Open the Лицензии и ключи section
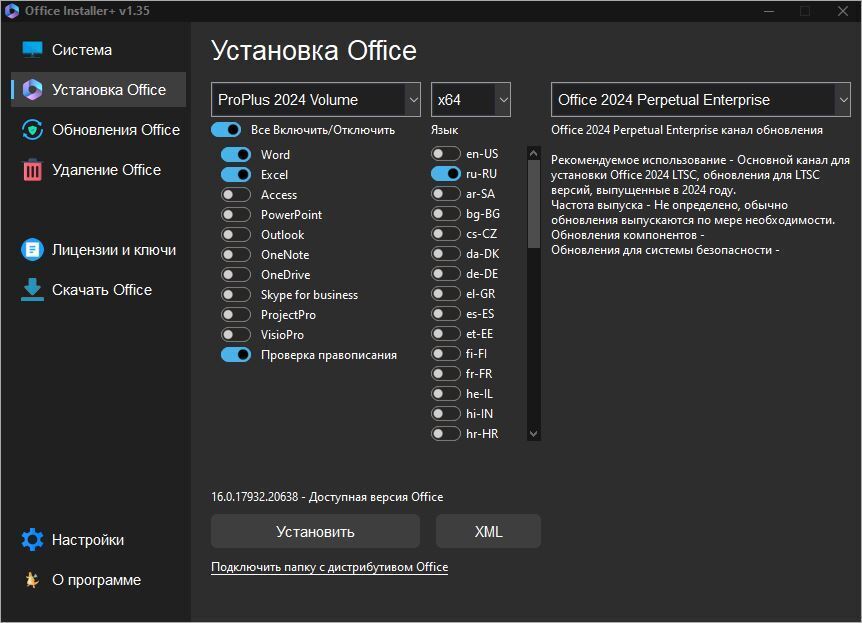This screenshot has height=623, width=862. pos(114,250)
